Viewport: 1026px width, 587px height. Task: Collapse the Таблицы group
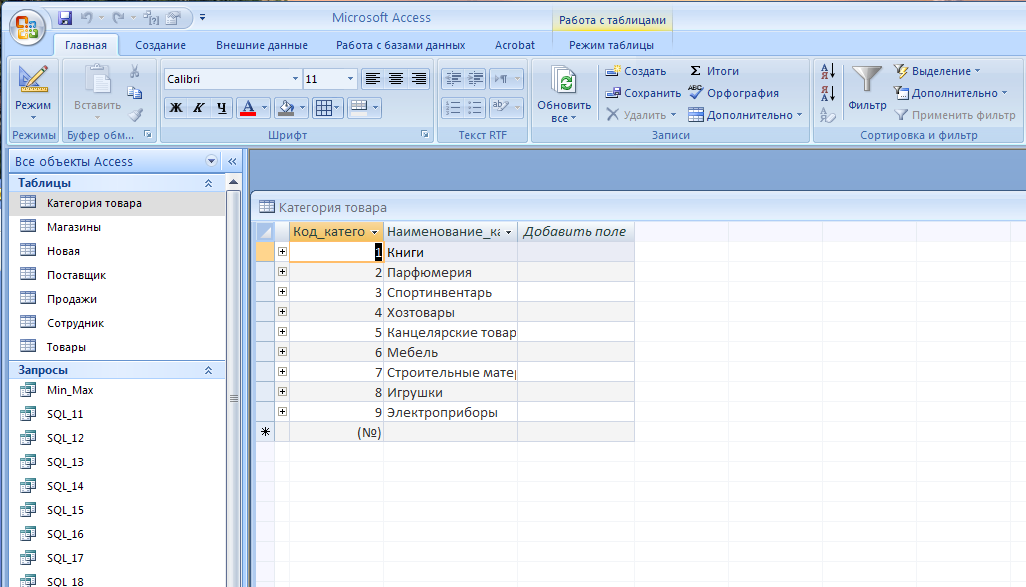point(208,183)
